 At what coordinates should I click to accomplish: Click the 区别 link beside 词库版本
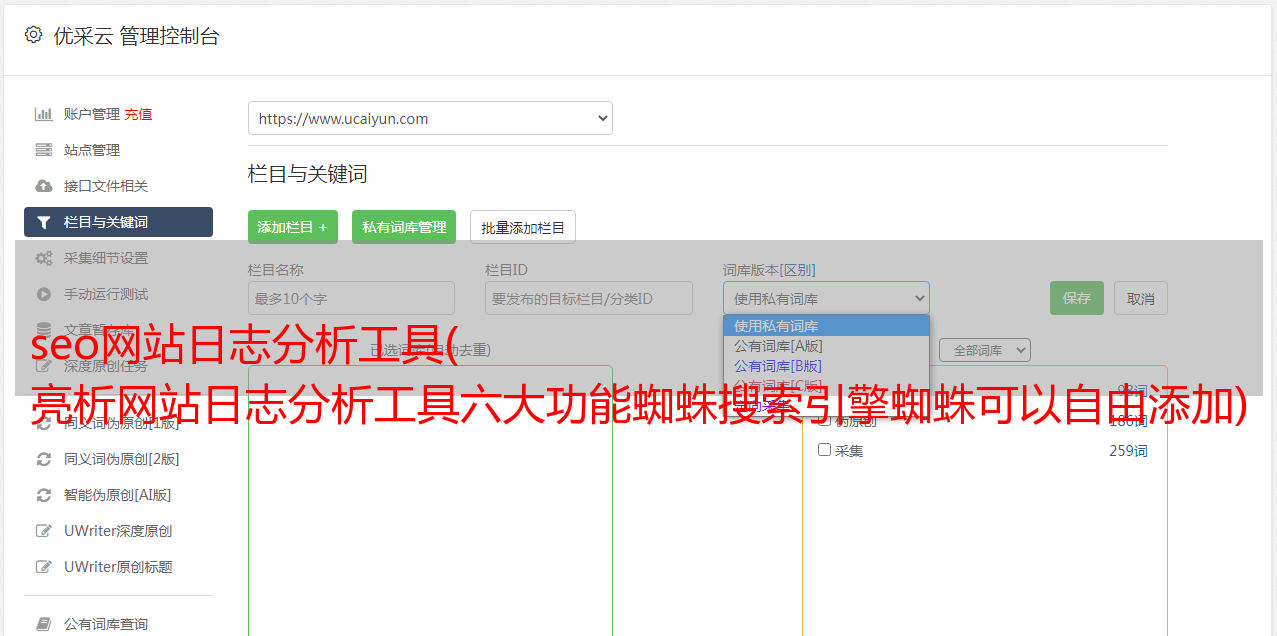point(798,270)
